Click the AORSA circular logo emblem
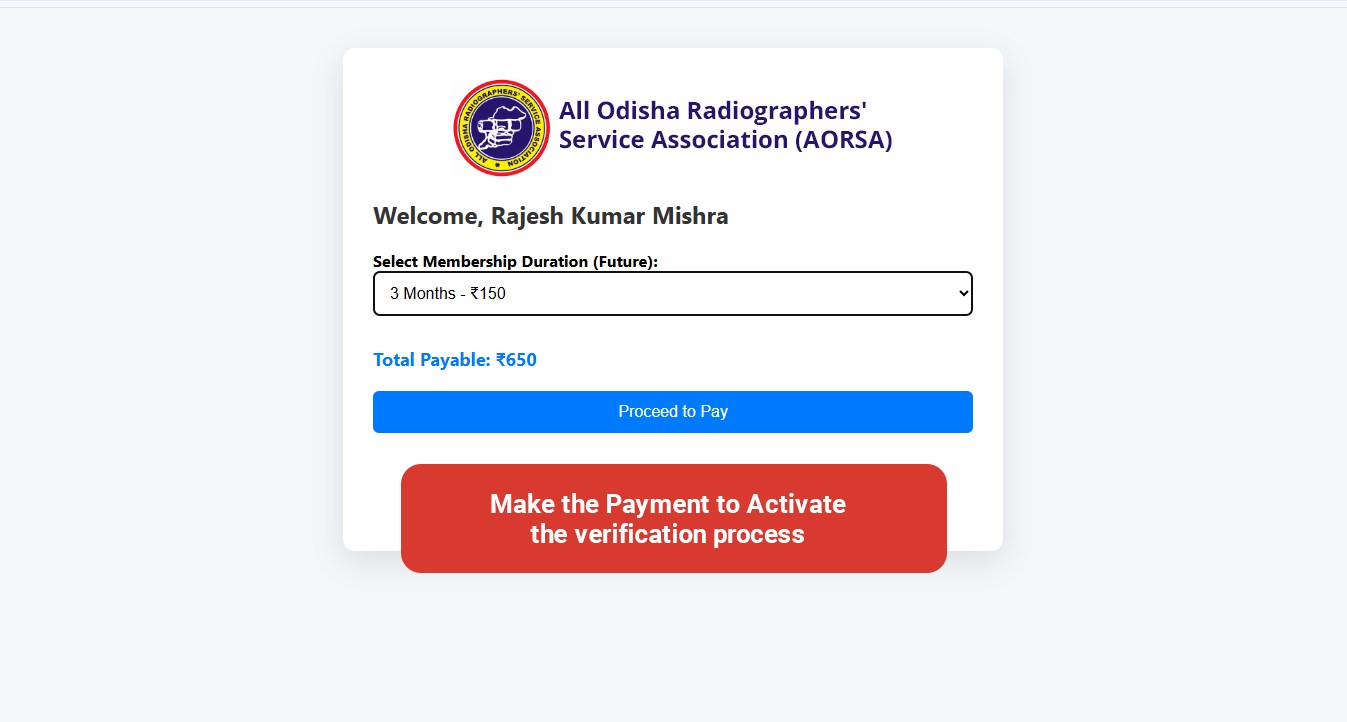This screenshot has width=1347, height=722. tap(502, 128)
